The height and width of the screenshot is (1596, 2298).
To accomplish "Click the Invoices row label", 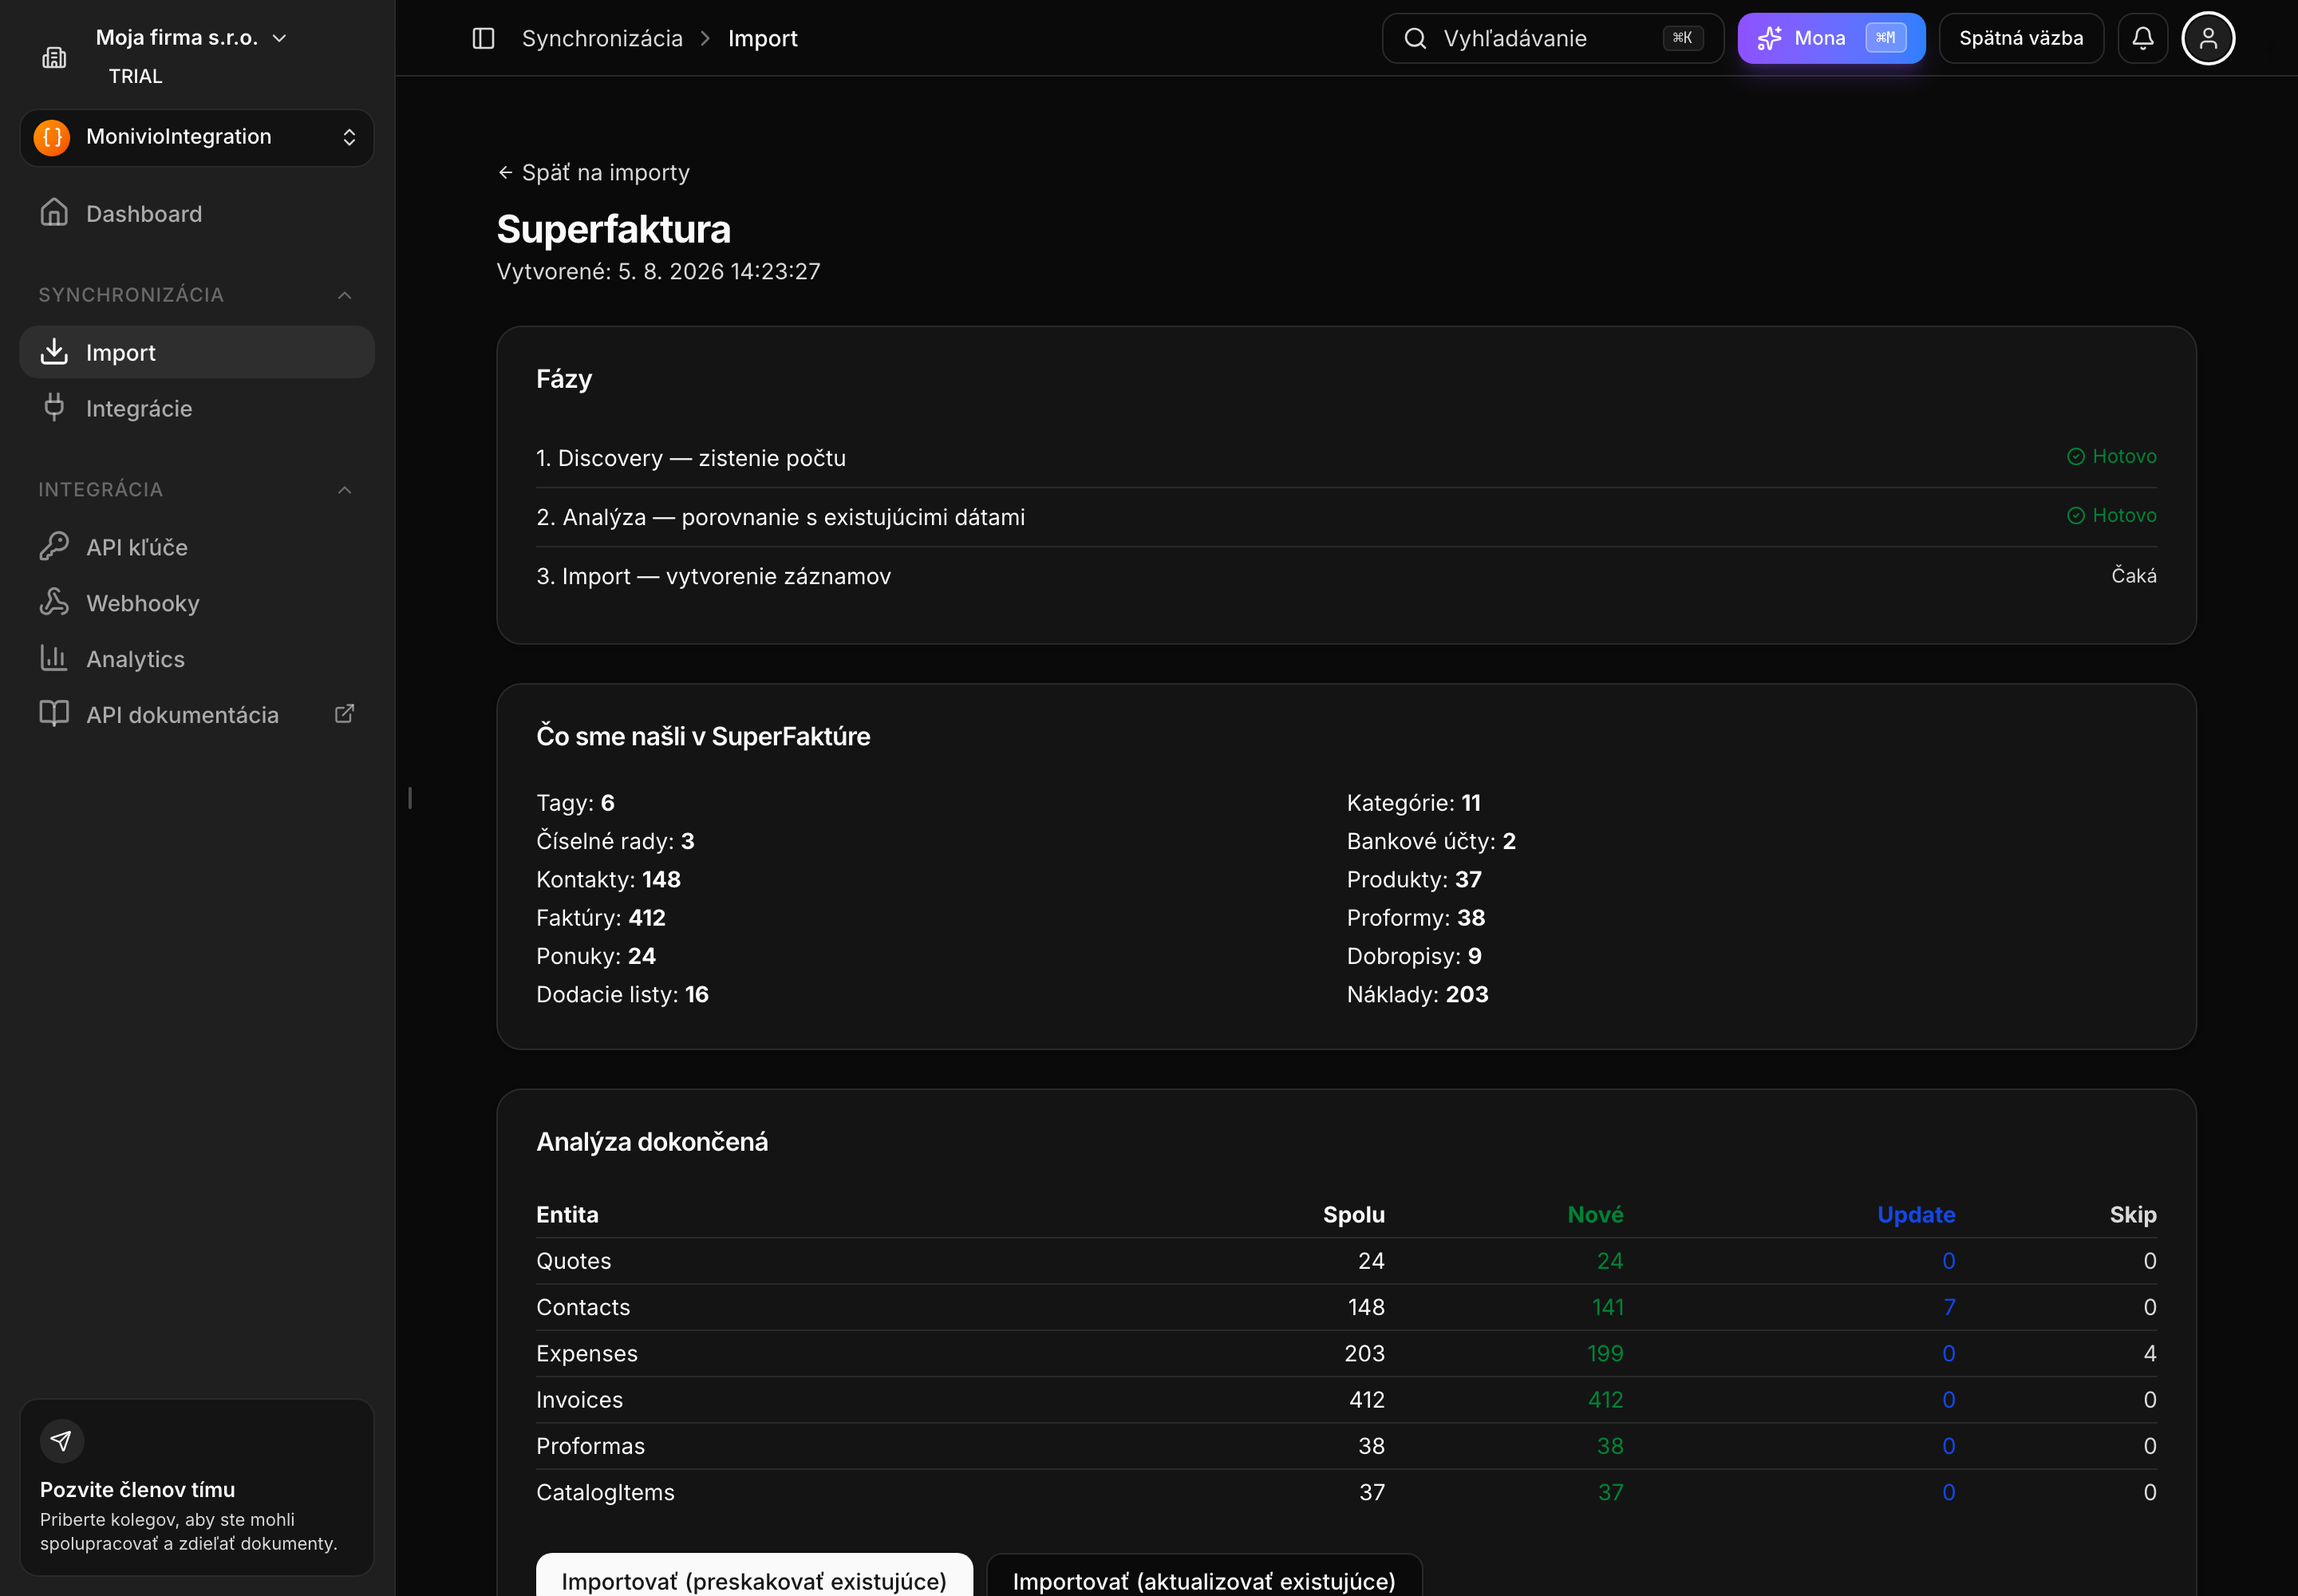I will click(579, 1399).
